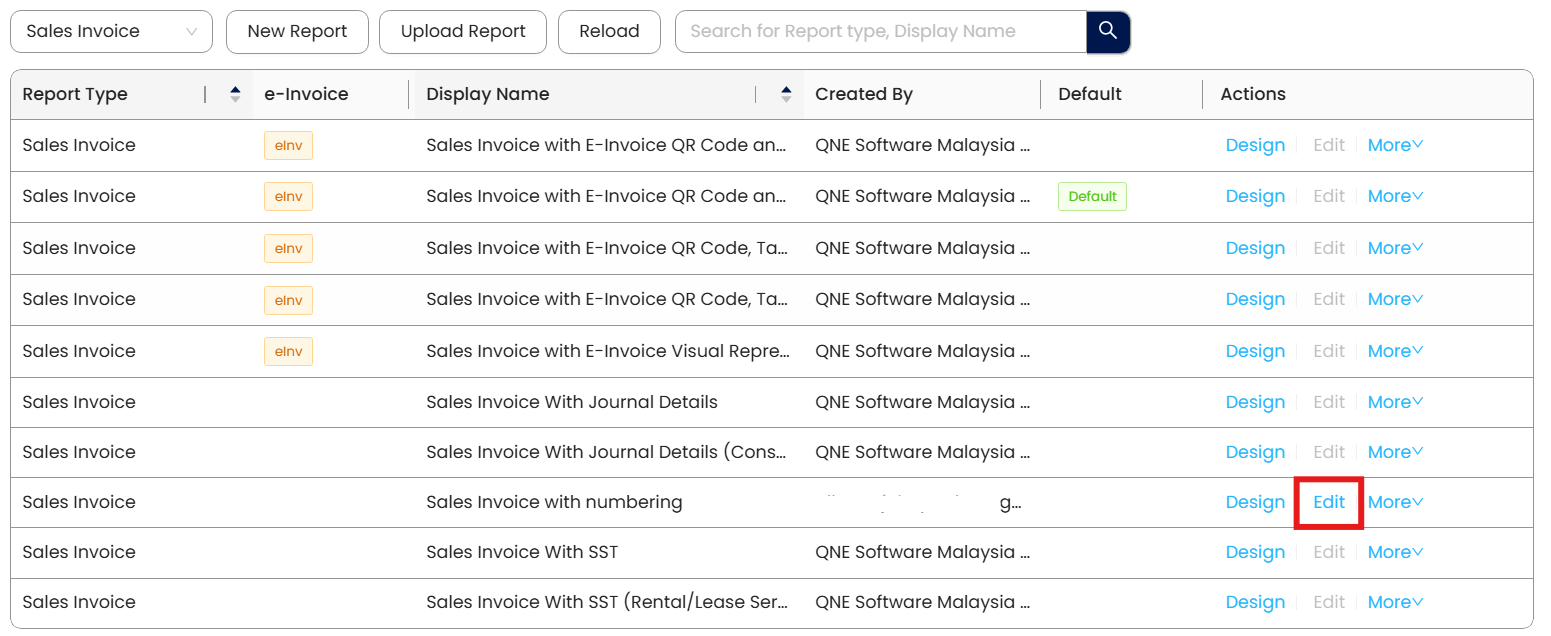Screen dimensions: 1551x636
Task: Click the search magnifier icon button
Action: point(1107,31)
